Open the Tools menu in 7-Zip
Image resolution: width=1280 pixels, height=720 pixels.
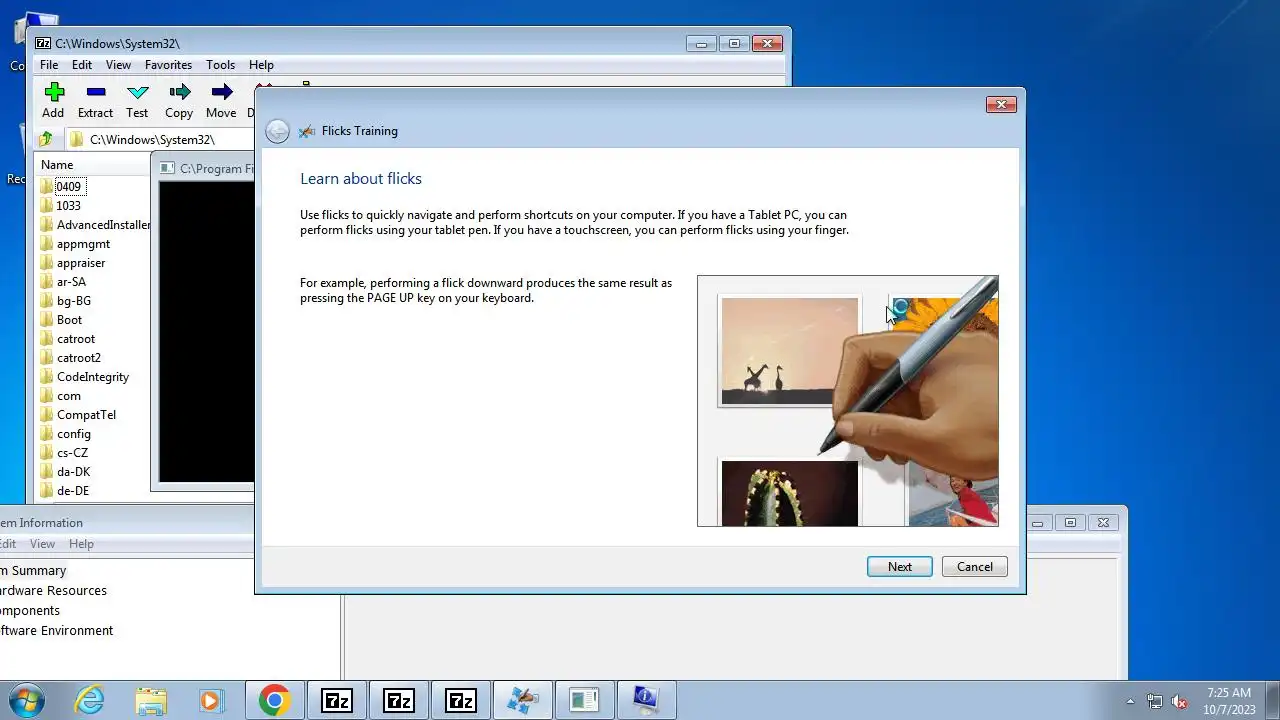220,65
